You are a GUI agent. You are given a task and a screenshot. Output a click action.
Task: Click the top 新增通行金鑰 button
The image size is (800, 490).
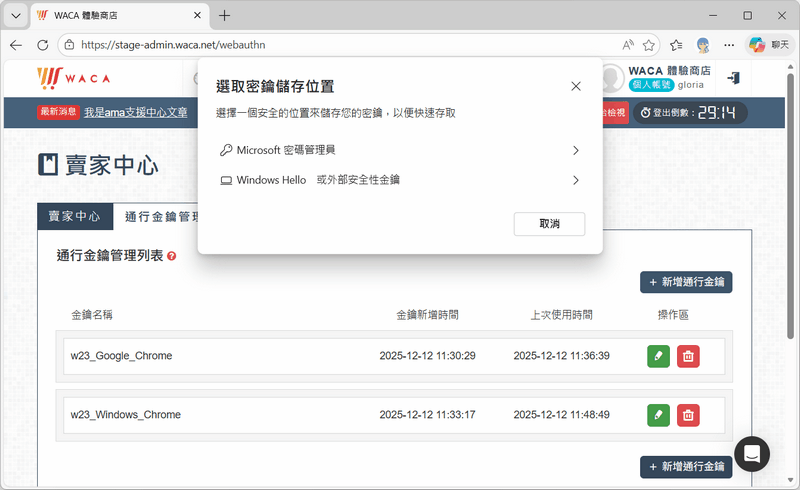tap(686, 282)
